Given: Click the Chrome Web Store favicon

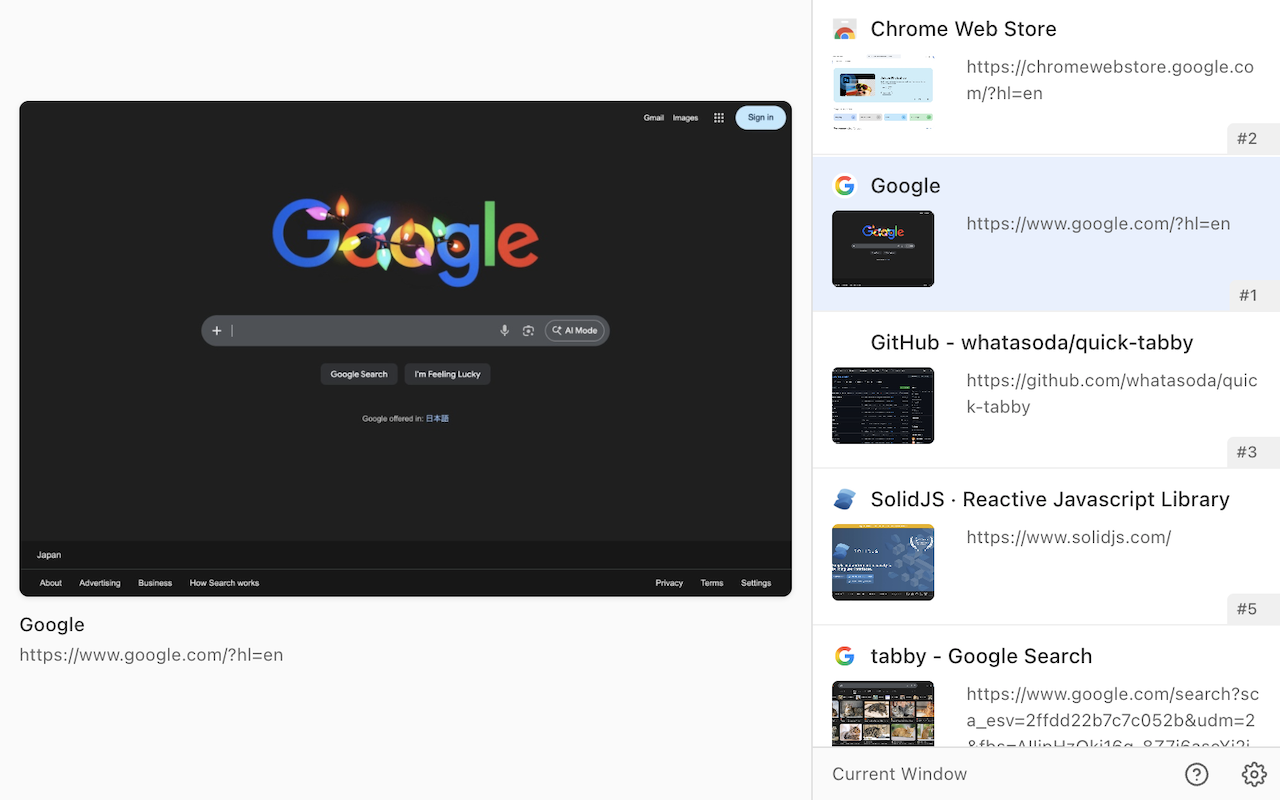Looking at the screenshot, I should pyautogui.click(x=844, y=29).
